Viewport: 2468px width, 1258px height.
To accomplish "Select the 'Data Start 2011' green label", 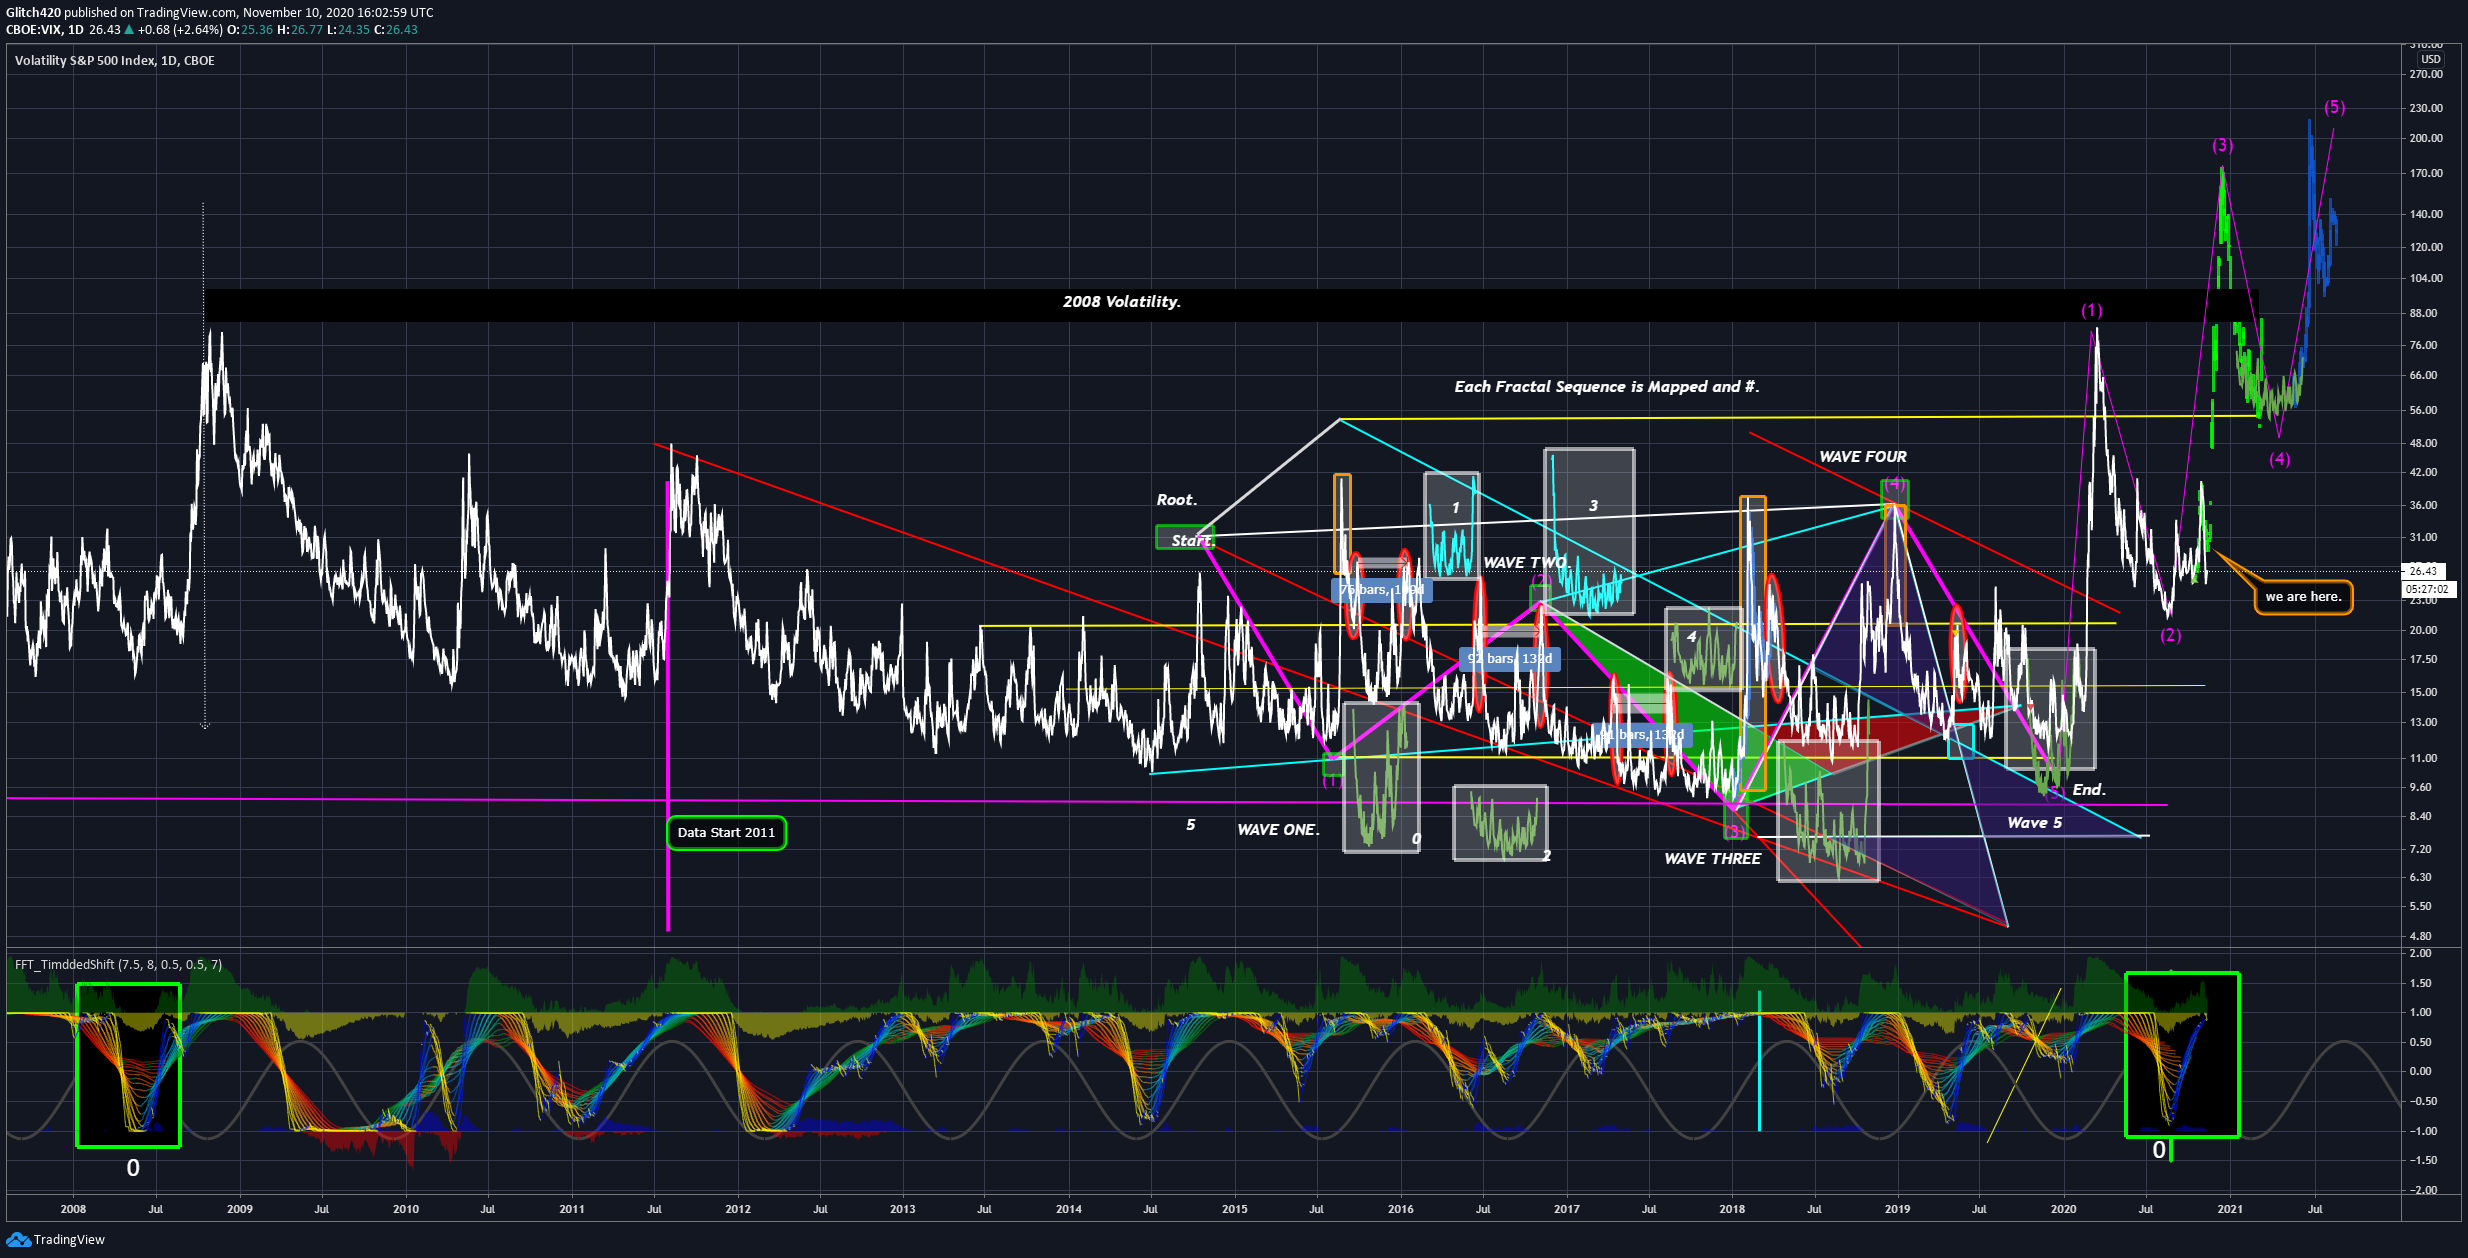I will 726,833.
